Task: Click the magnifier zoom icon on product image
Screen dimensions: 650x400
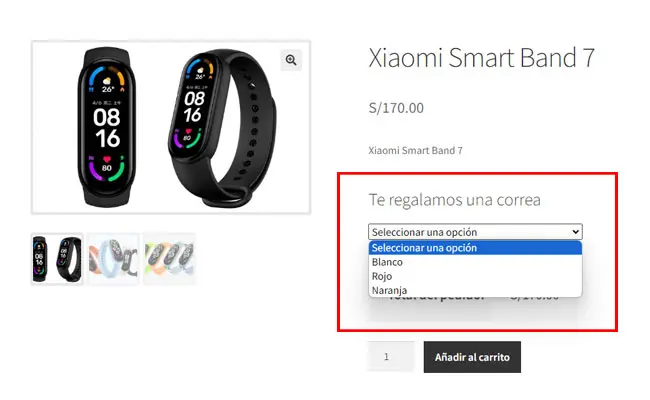Action: click(291, 60)
